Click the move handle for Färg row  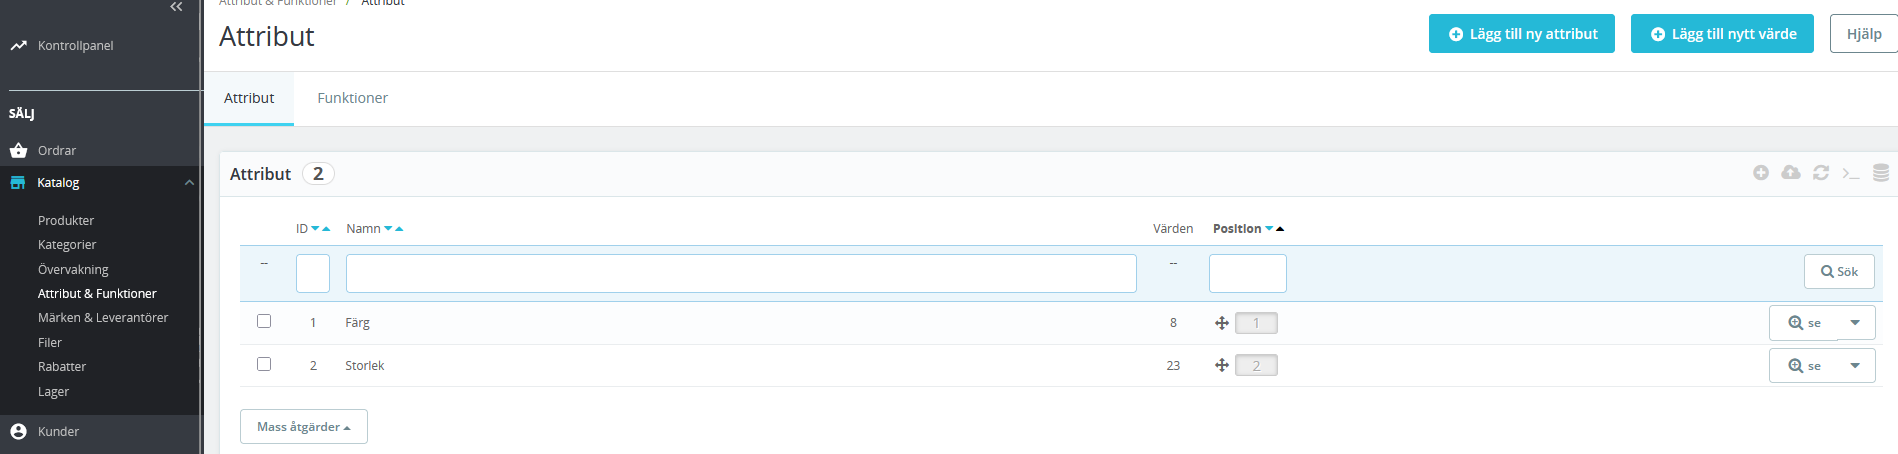[x=1221, y=323]
